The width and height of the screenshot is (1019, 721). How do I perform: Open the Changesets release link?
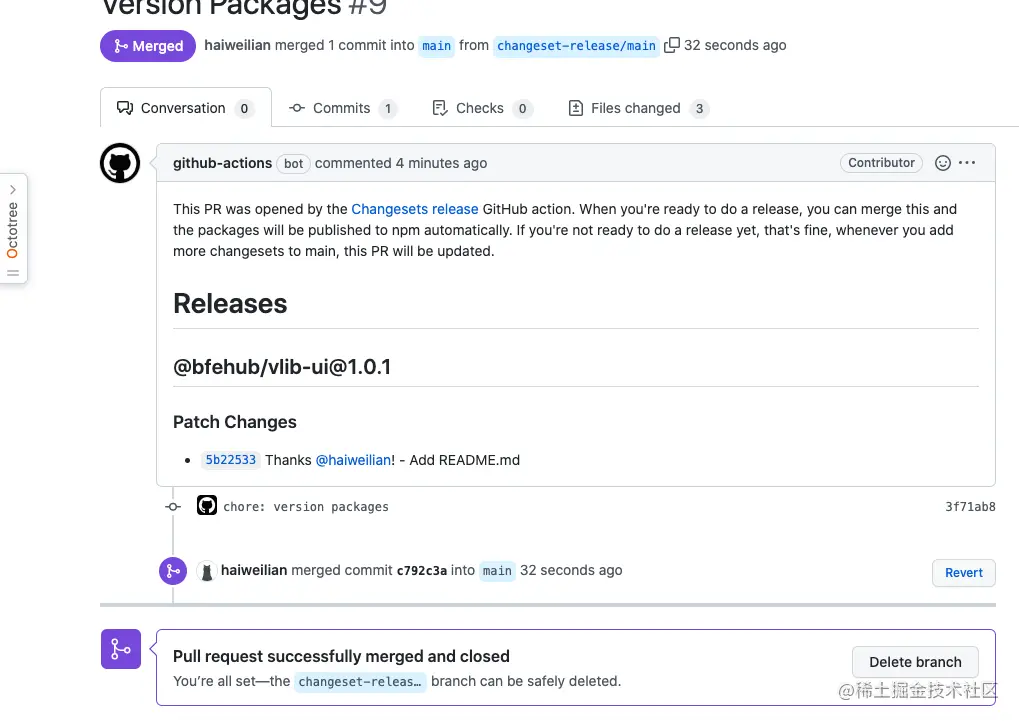tap(415, 209)
